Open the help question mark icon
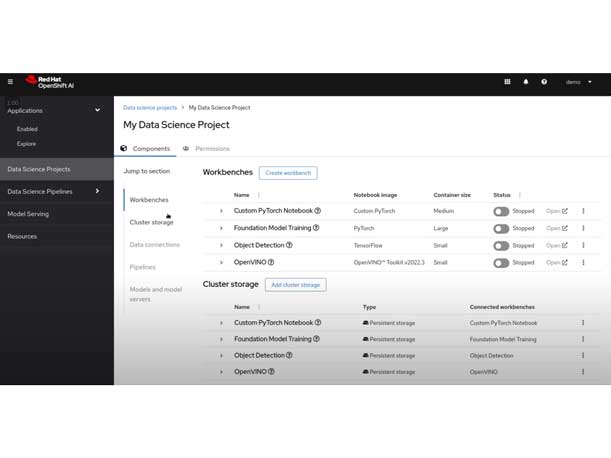The height and width of the screenshot is (458, 611). [x=544, y=82]
